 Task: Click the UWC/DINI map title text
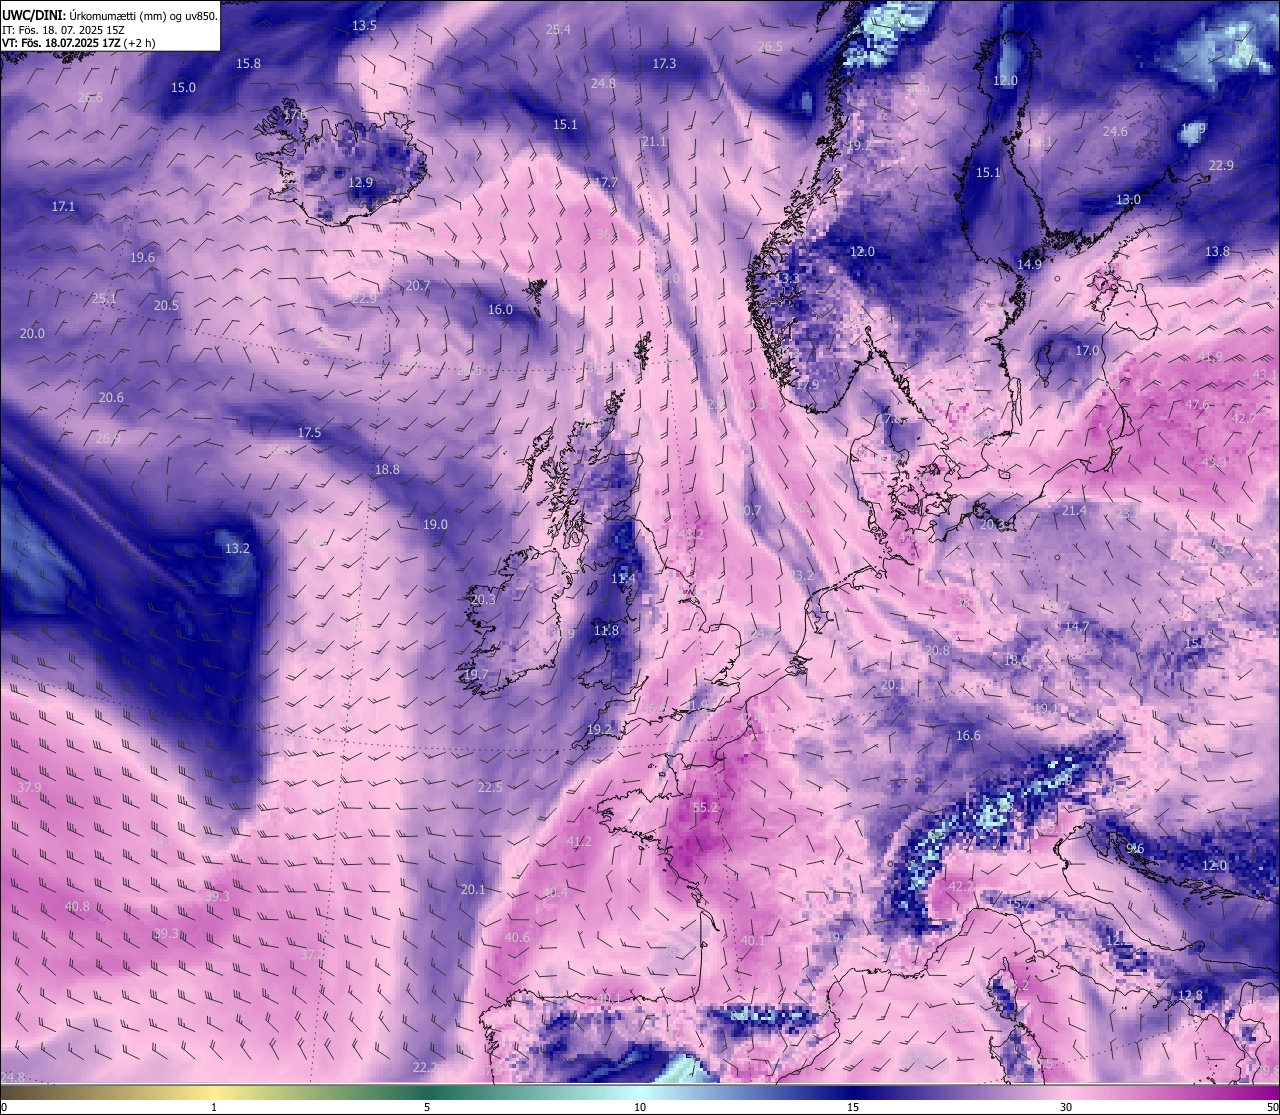pos(110,16)
